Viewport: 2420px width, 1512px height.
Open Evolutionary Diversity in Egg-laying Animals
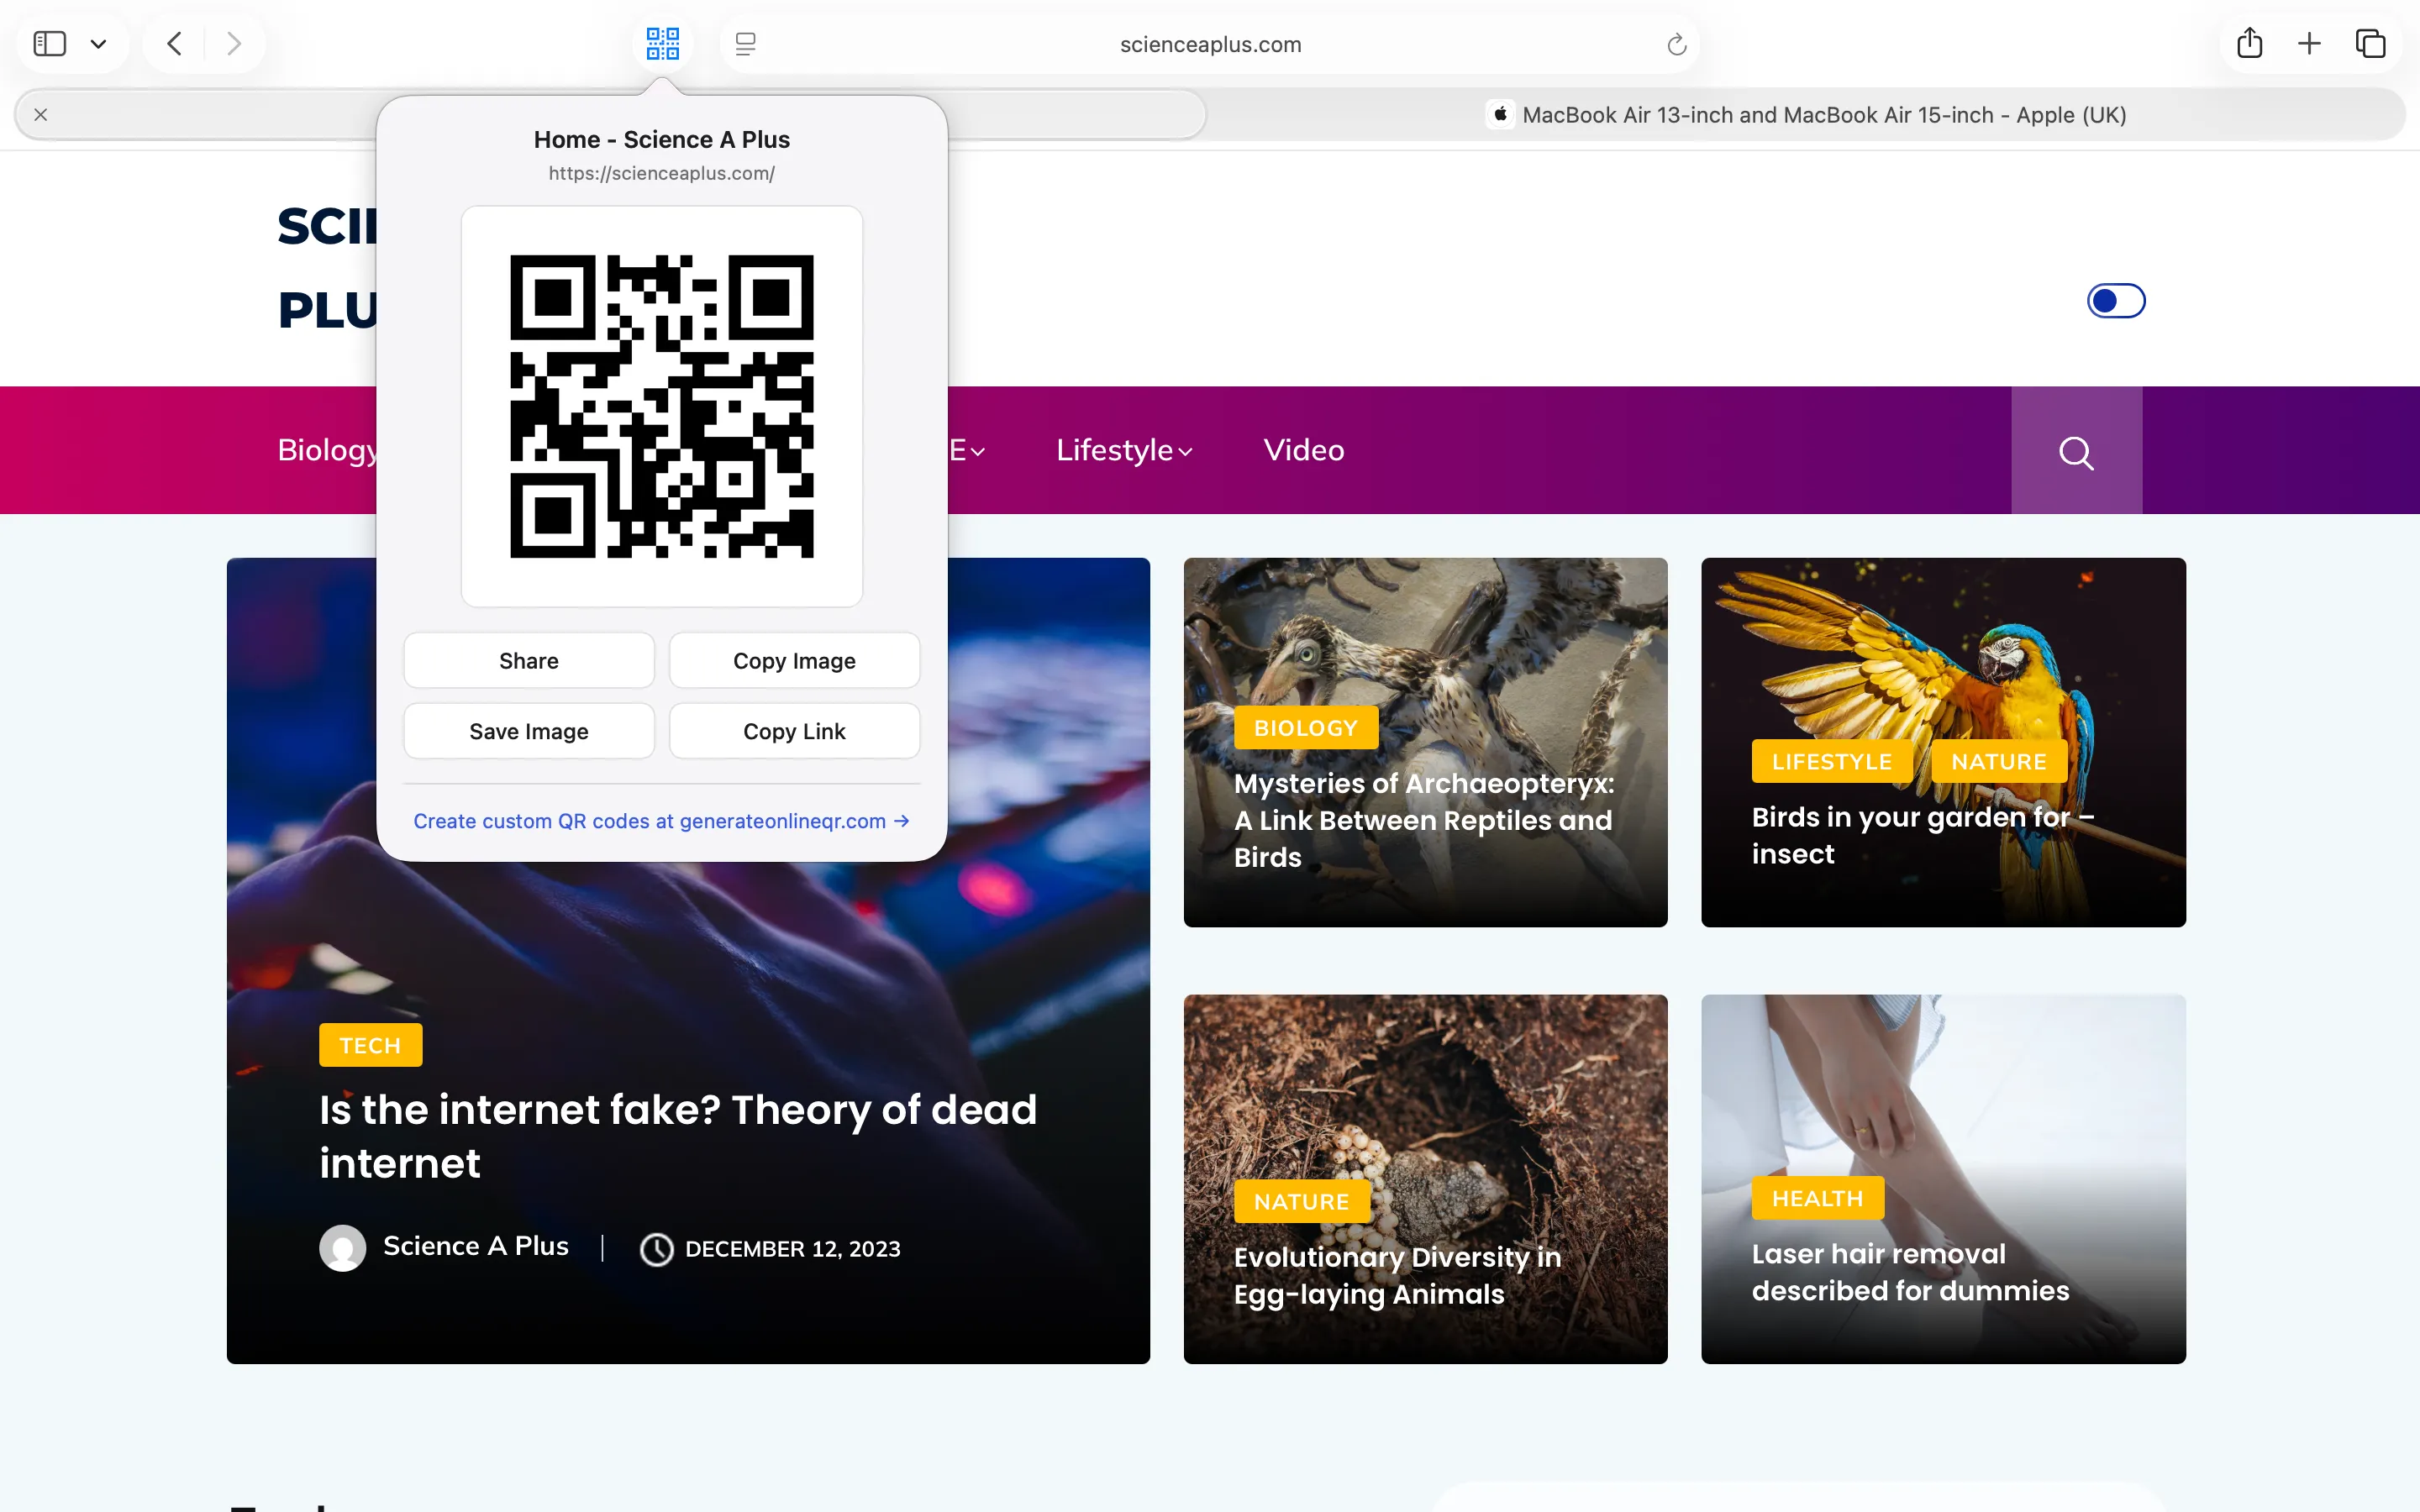(x=1397, y=1275)
